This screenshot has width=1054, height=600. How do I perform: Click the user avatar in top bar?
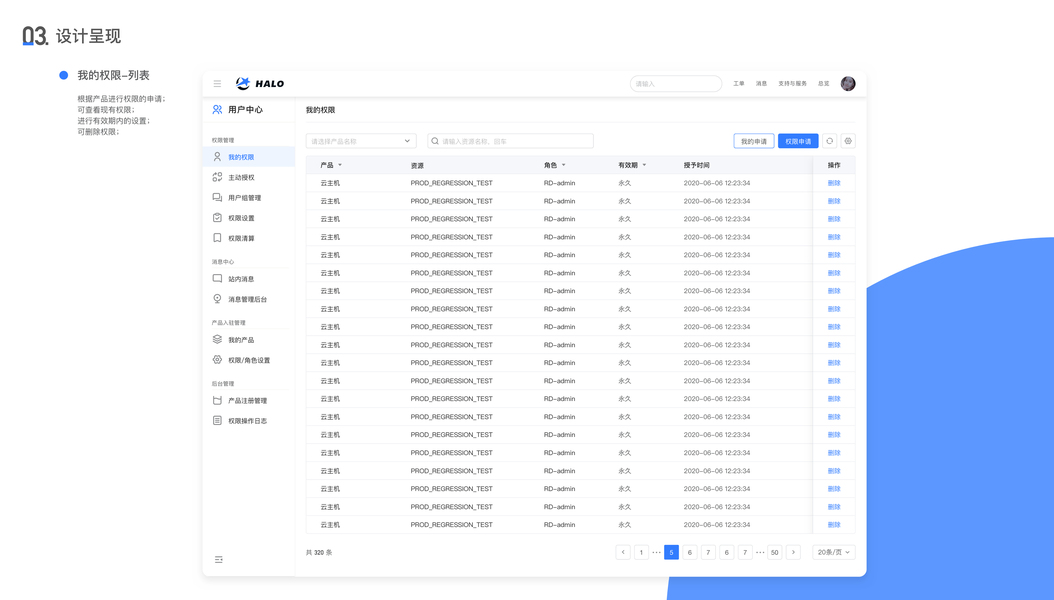point(848,83)
